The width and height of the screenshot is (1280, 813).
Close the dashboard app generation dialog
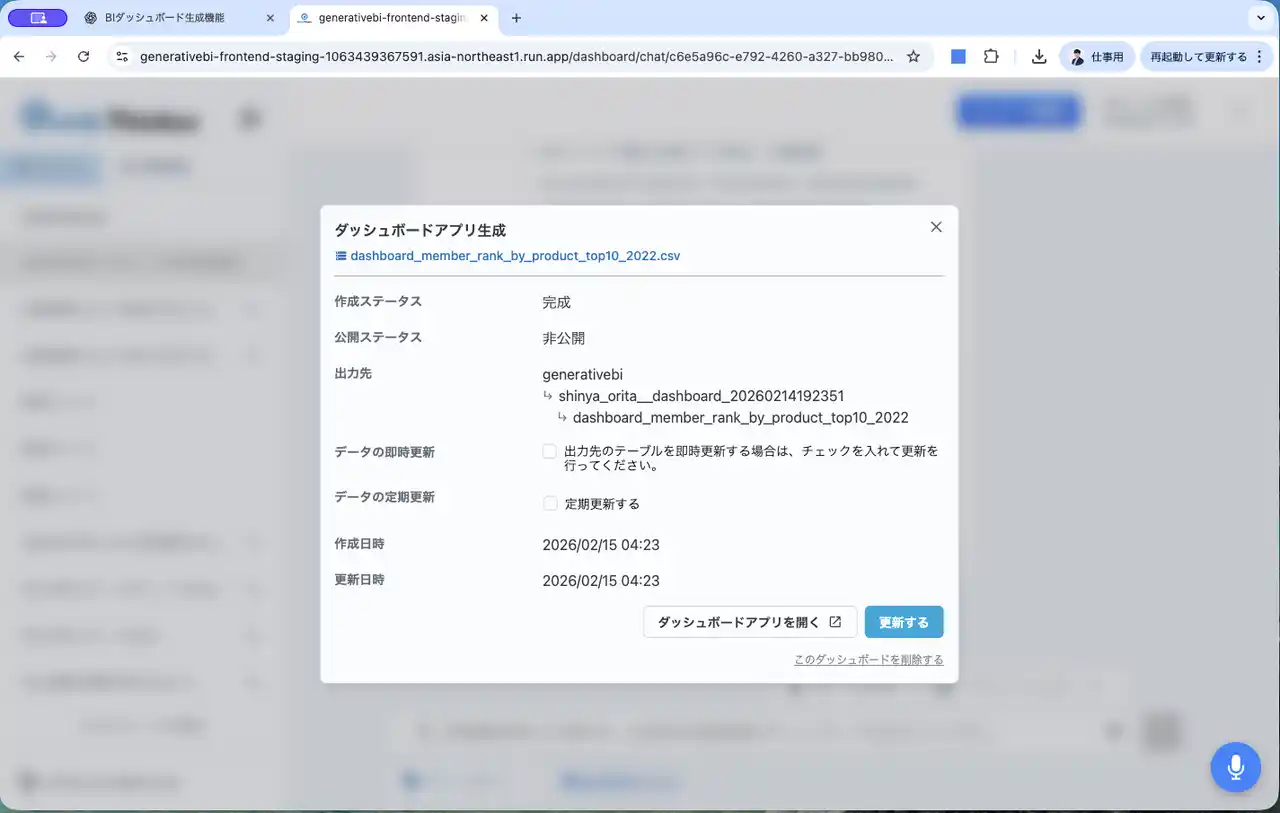tap(936, 227)
